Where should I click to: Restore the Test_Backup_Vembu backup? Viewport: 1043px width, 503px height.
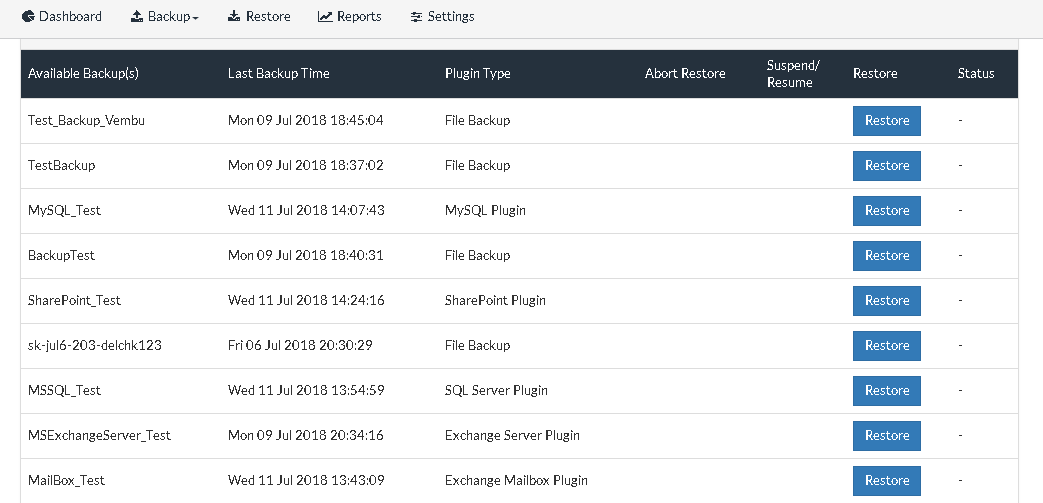887,121
